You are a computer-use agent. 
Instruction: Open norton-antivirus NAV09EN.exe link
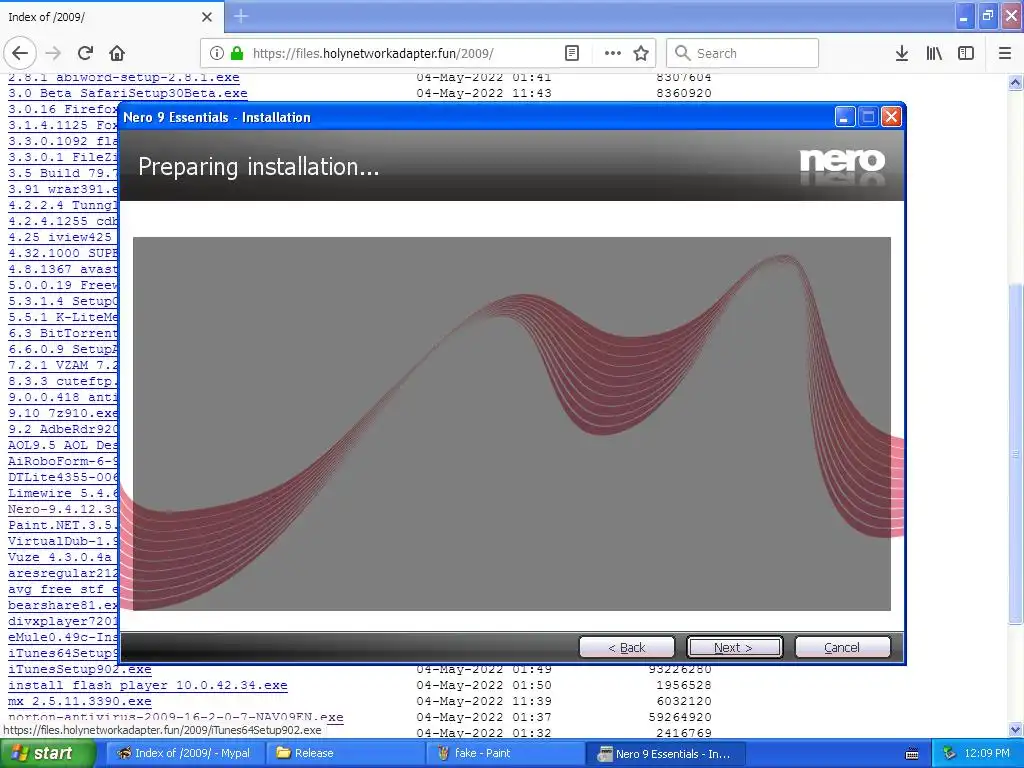pos(176,717)
